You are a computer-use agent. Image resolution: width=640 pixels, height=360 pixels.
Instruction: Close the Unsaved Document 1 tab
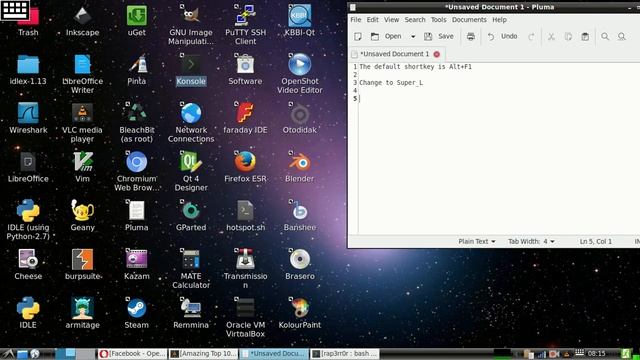pyautogui.click(x=437, y=54)
